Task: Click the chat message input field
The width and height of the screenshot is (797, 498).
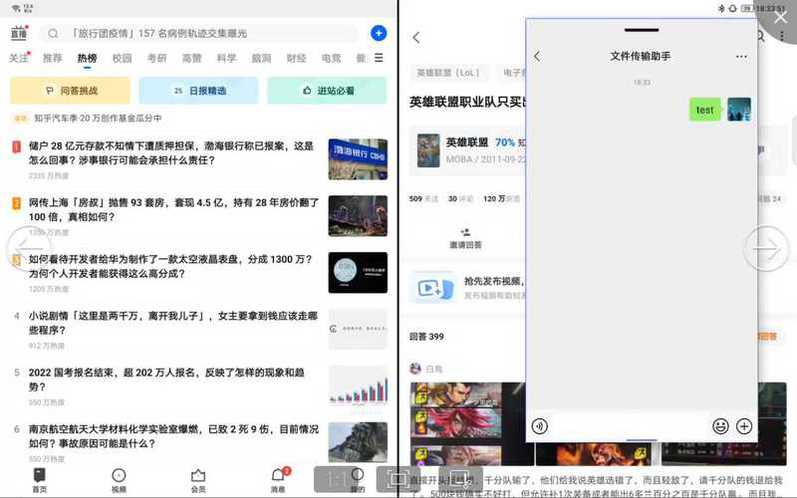Action: pos(630,426)
